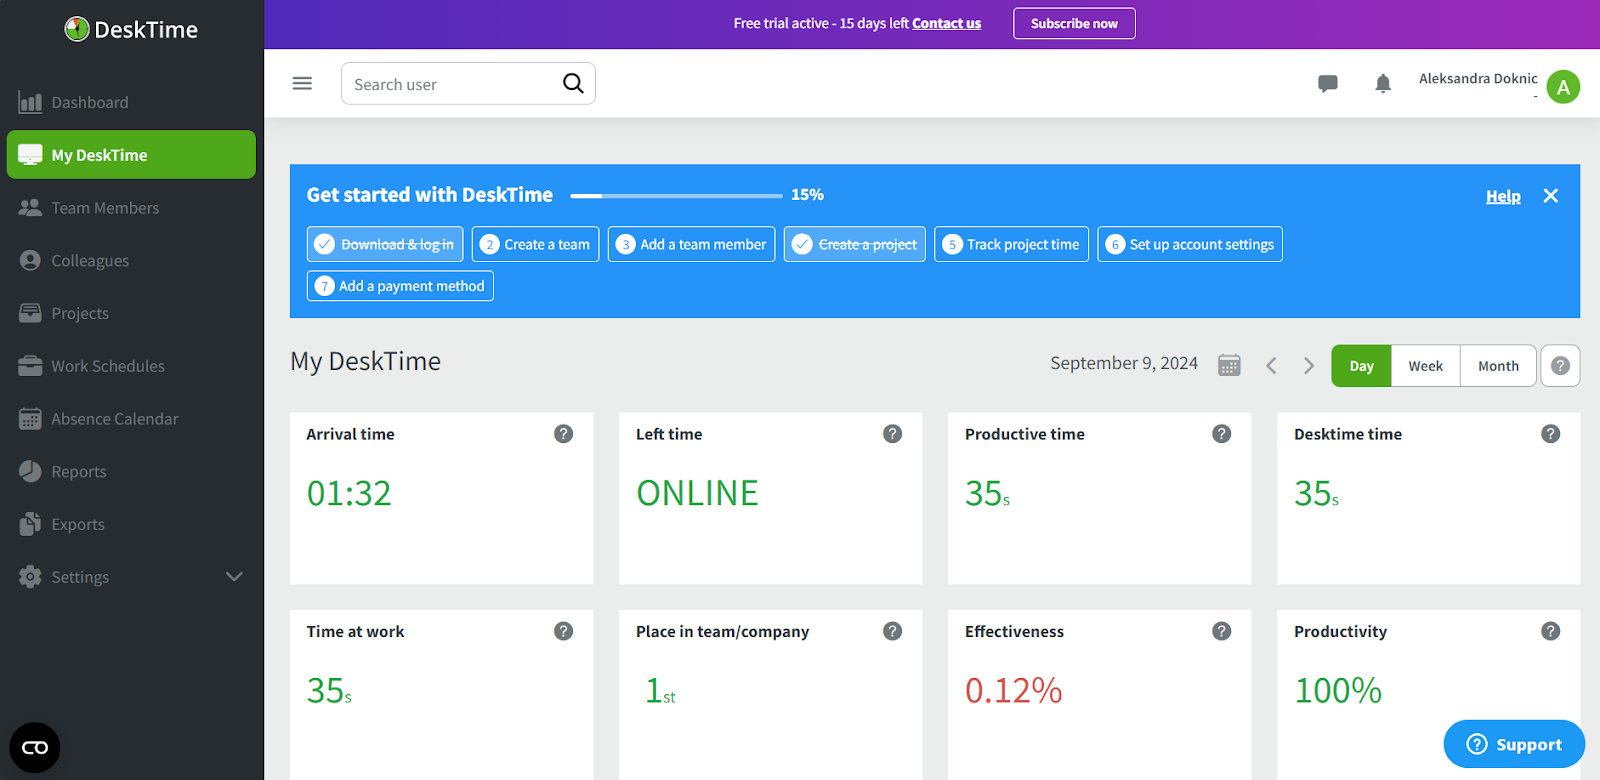This screenshot has width=1600, height=780.
Task: Click the 100% productivity value
Action: [x=1338, y=690]
